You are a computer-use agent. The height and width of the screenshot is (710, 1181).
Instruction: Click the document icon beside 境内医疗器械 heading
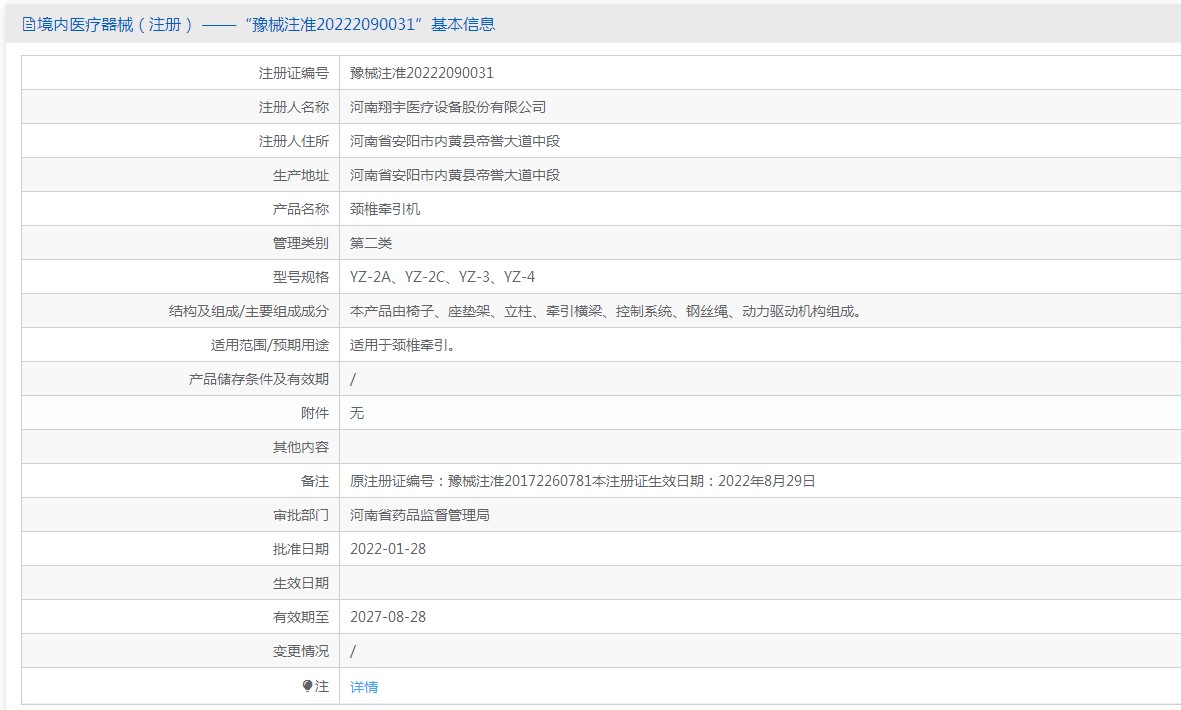coord(29,25)
